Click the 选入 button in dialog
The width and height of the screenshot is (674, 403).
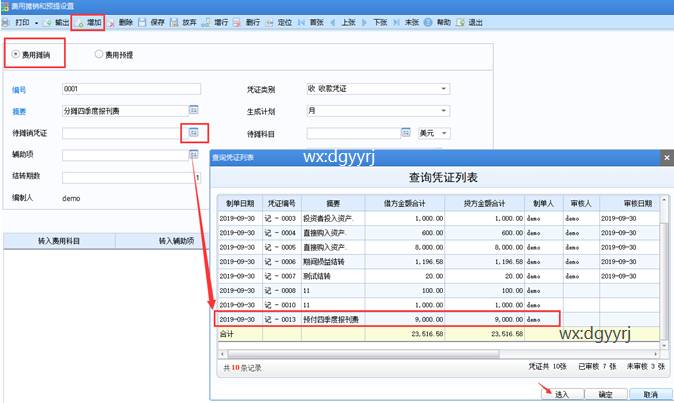tap(561, 394)
